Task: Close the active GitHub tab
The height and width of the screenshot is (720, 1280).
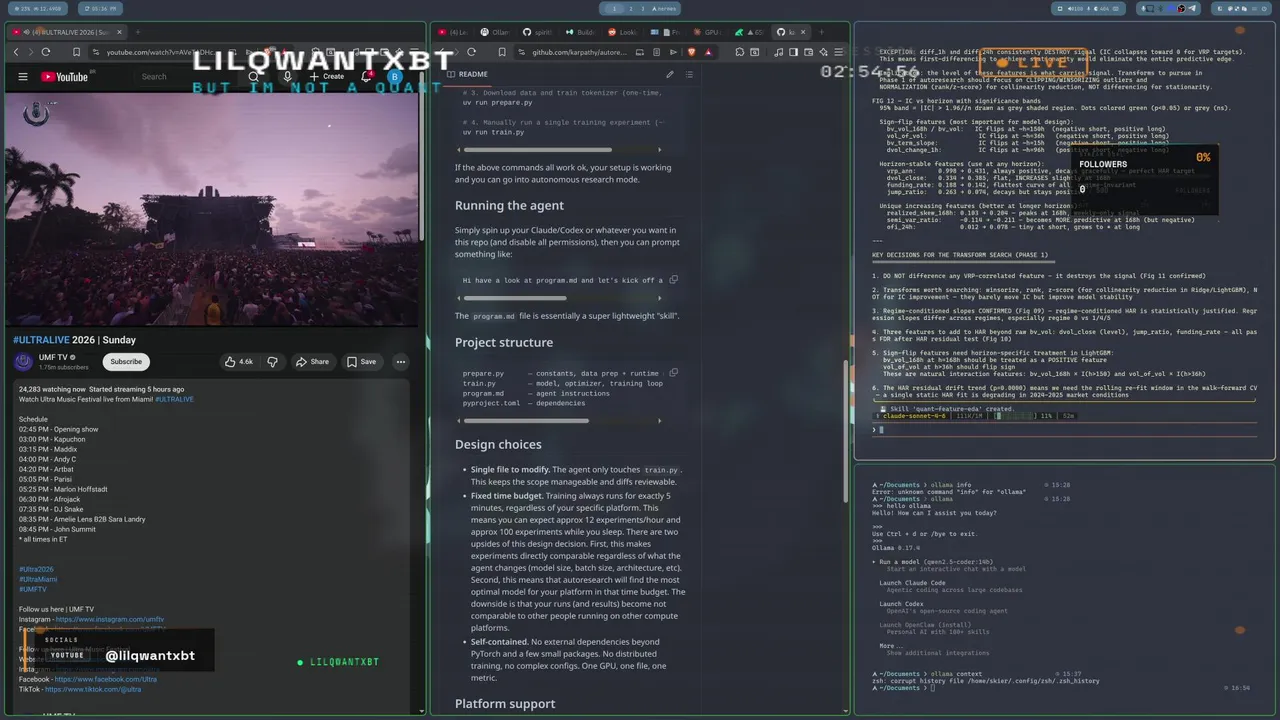Action: (803, 32)
